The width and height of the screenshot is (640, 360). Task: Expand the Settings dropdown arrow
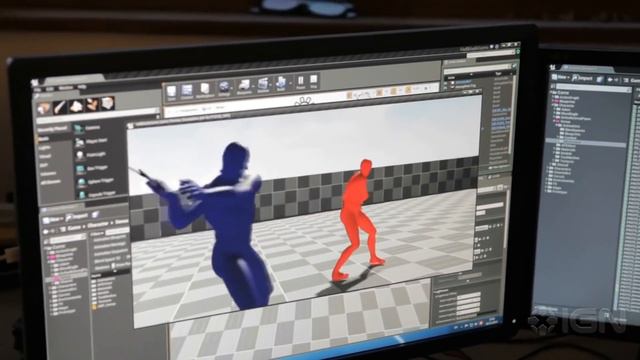(x=232, y=88)
